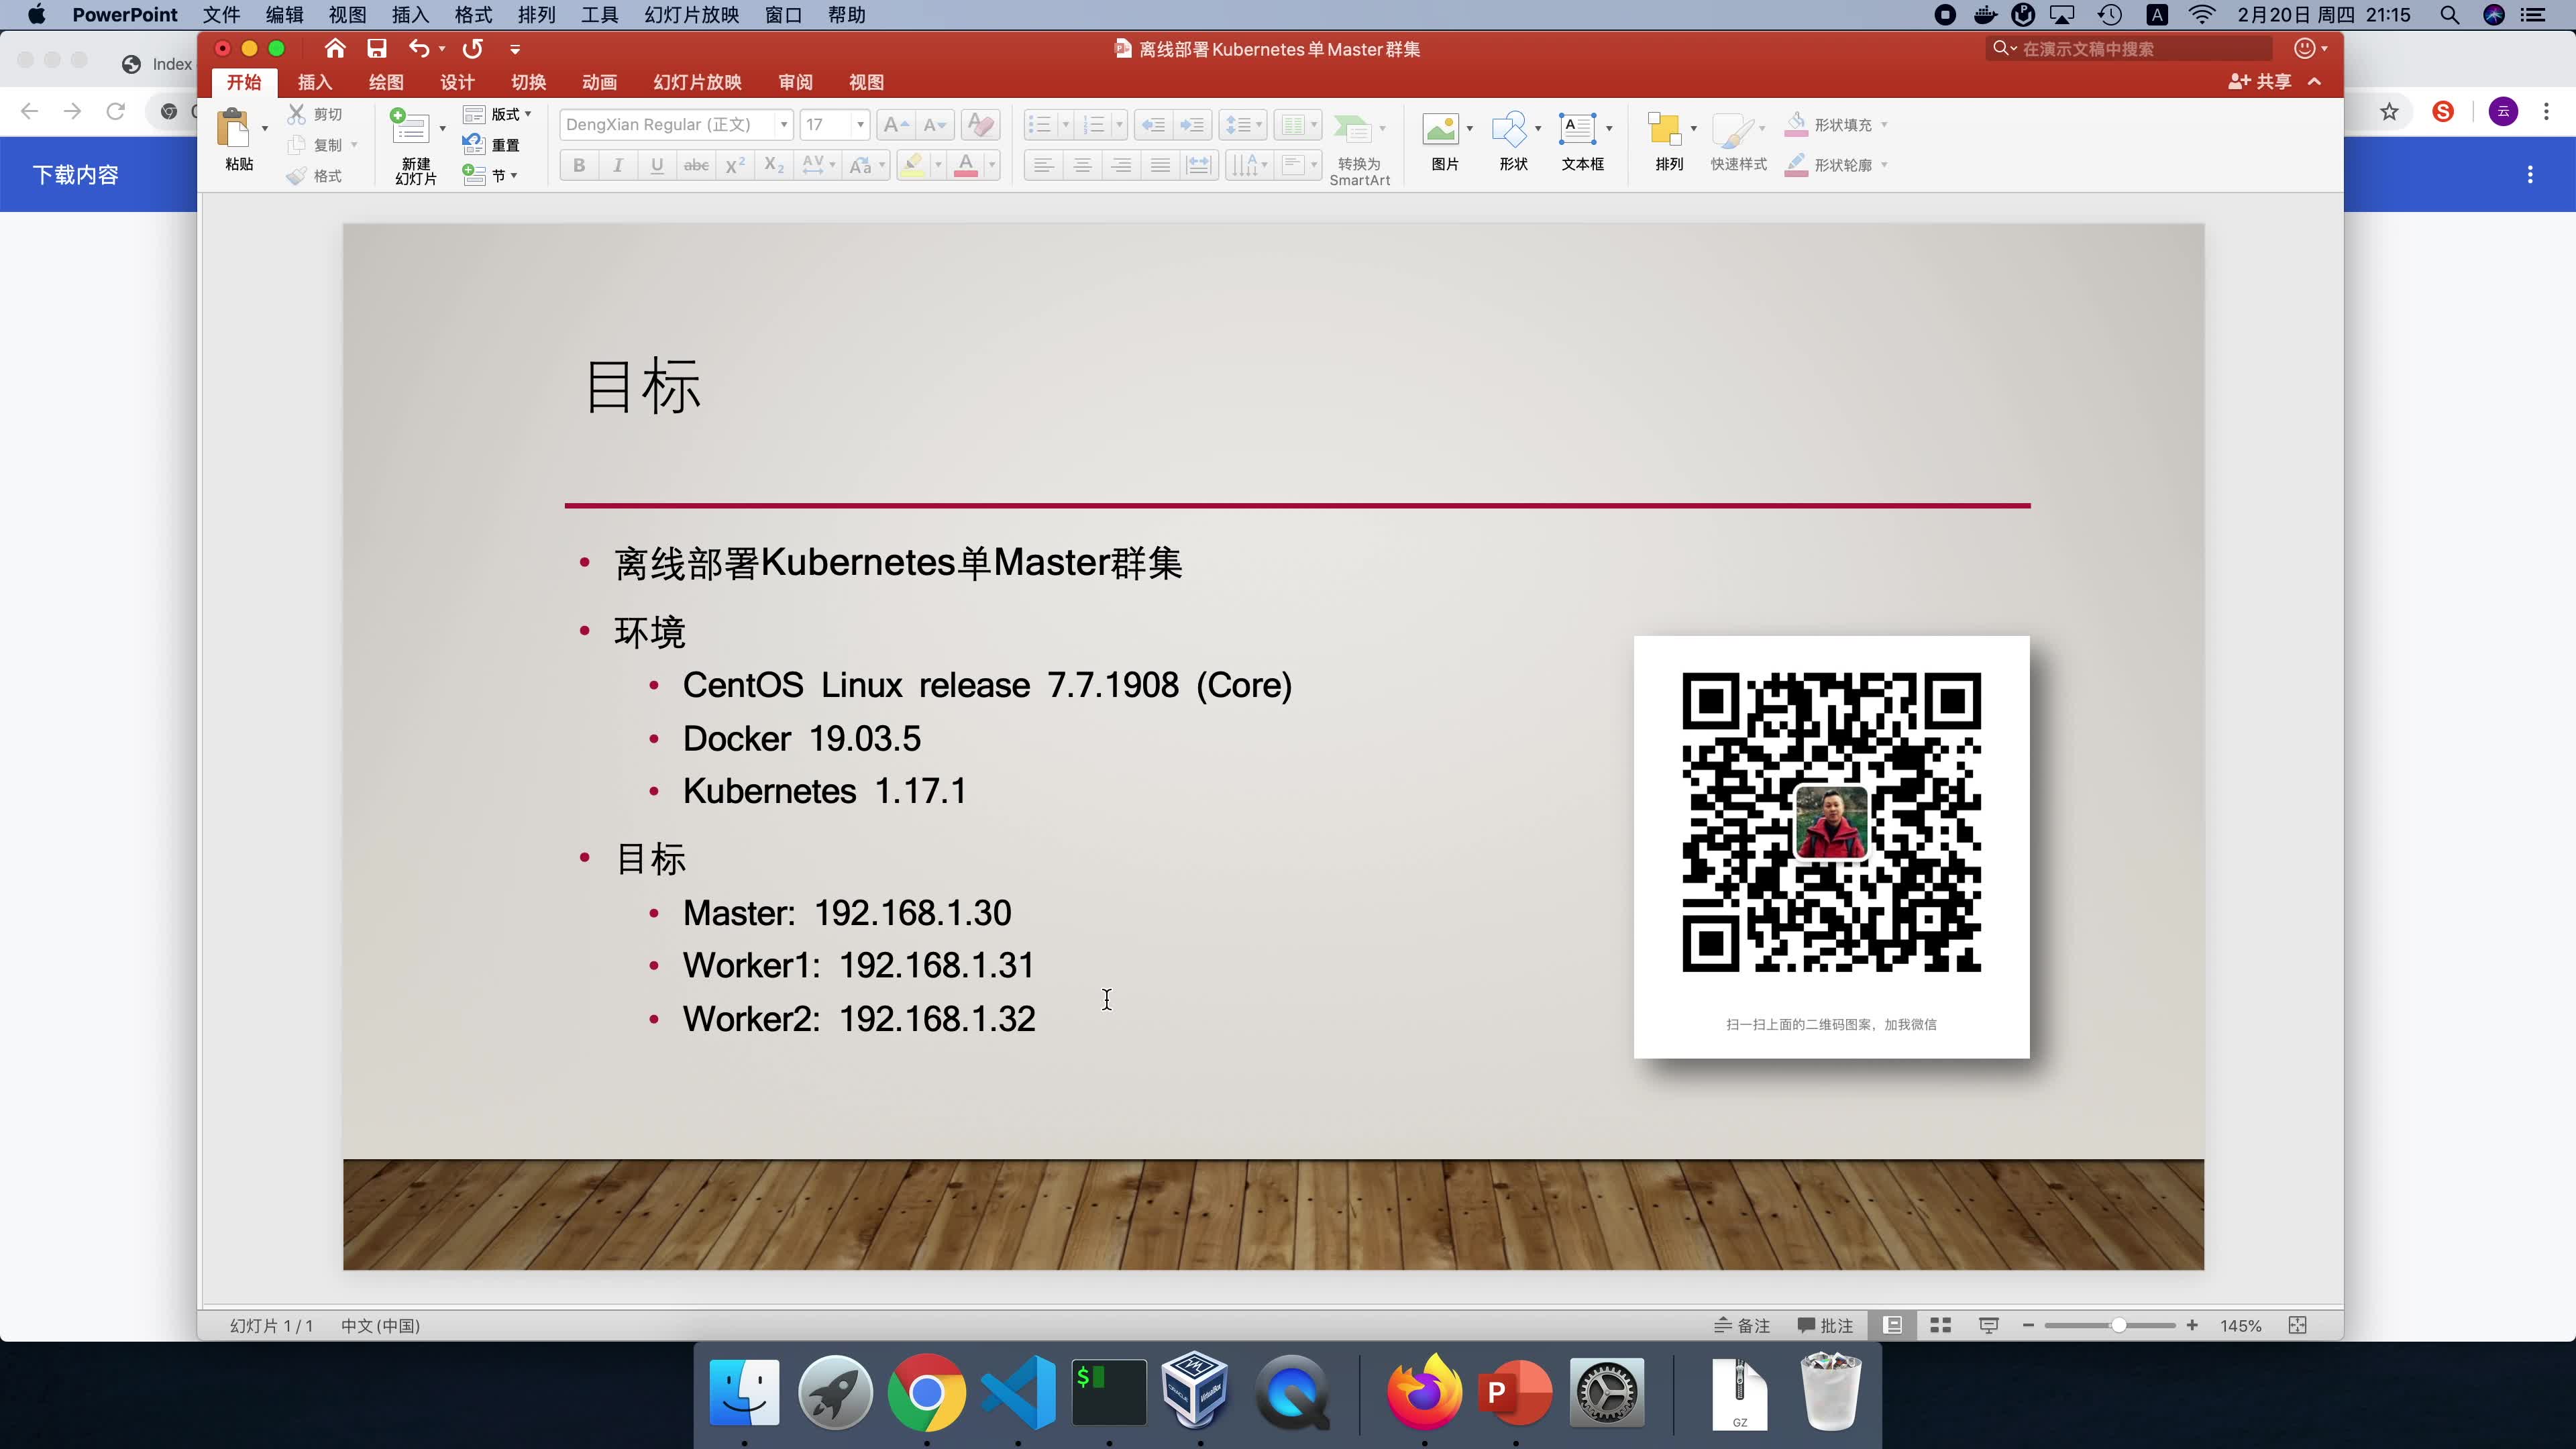The height and width of the screenshot is (1449, 2576).
Task: Toggle underline formatting
Action: [657, 165]
